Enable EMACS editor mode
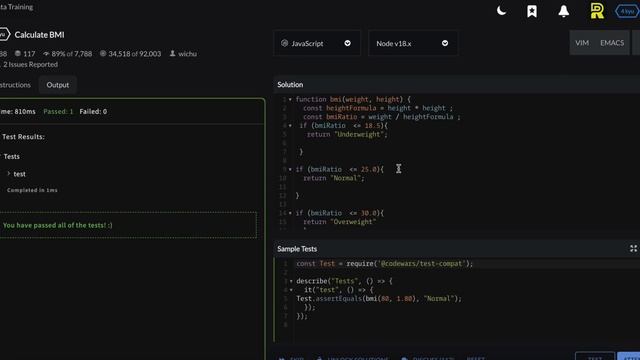 pyautogui.click(x=612, y=43)
